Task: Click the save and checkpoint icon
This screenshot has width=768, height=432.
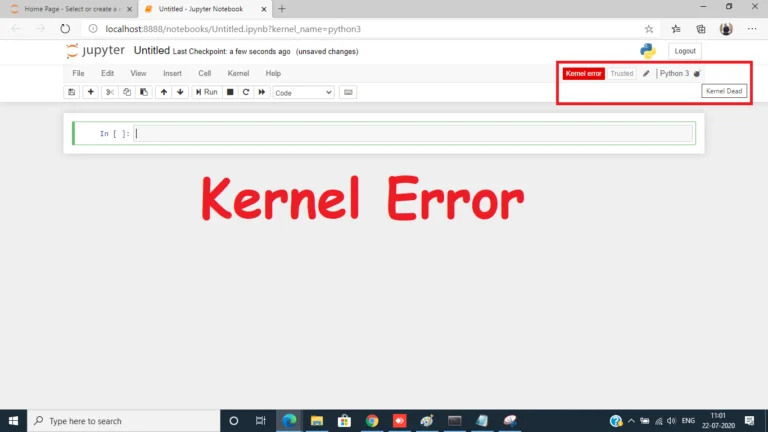Action: coord(71,92)
